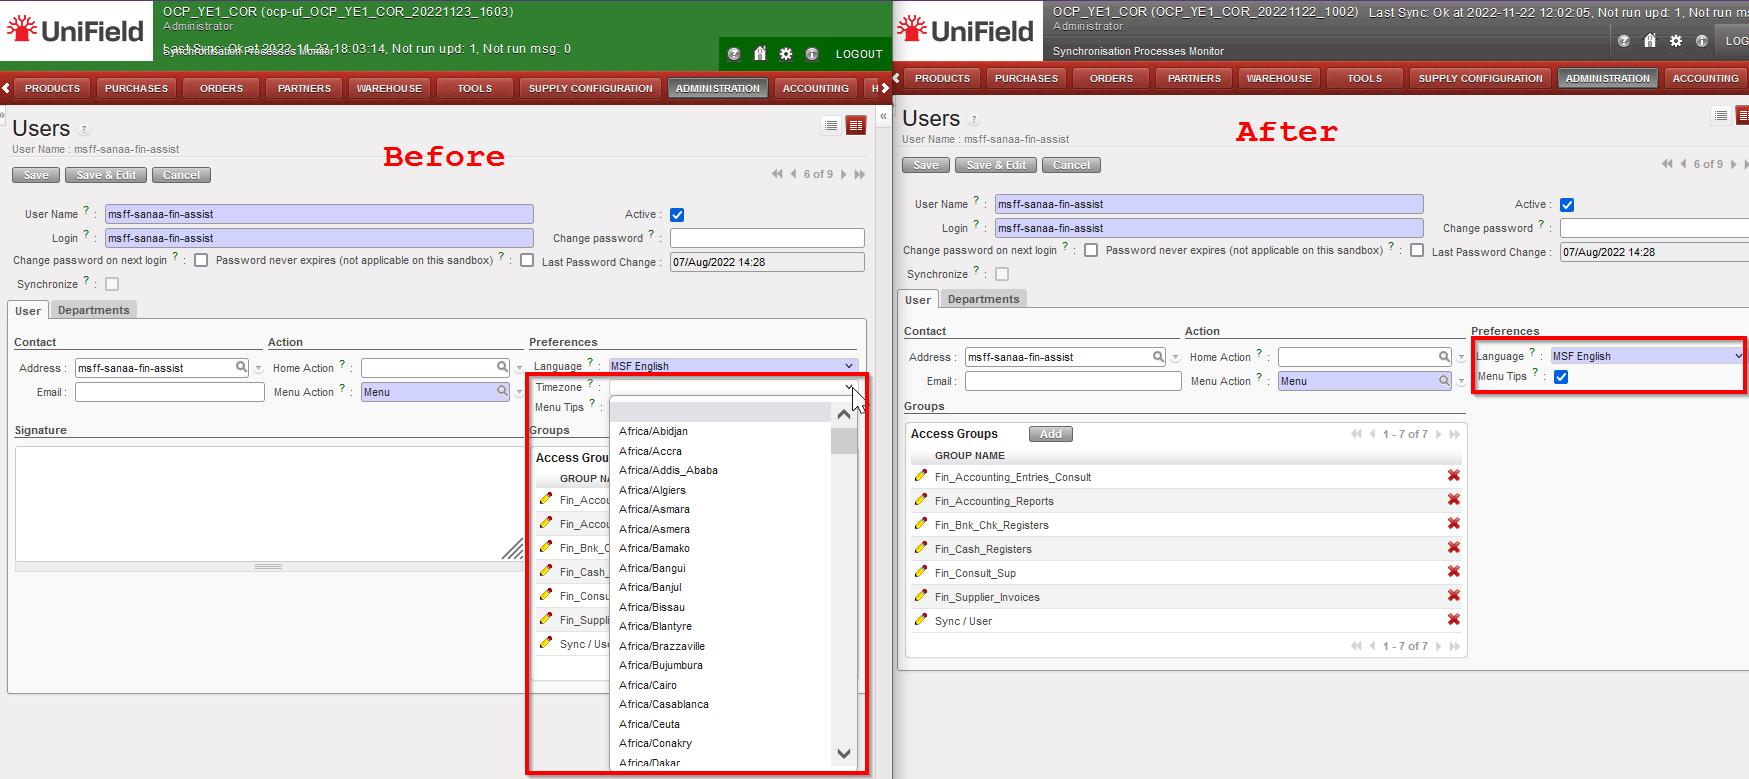Enable Synchronize checkbox in Before window
This screenshot has height=779, width=1749.
pos(112,284)
